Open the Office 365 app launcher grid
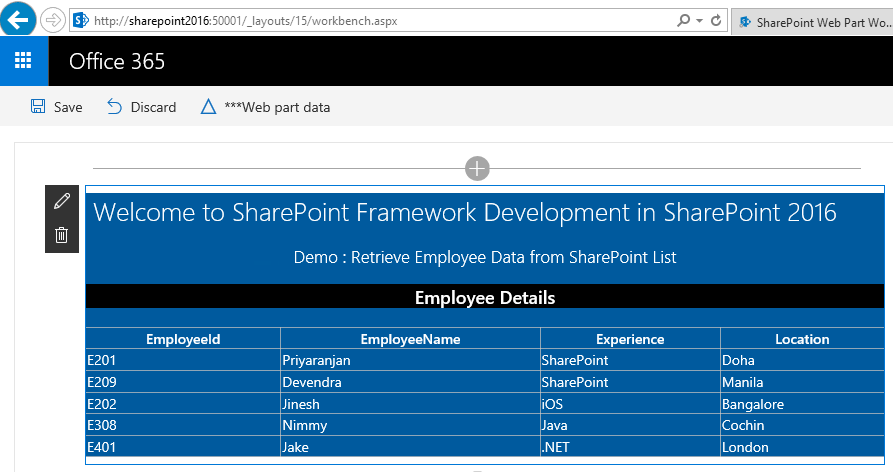893x472 pixels. 23,61
